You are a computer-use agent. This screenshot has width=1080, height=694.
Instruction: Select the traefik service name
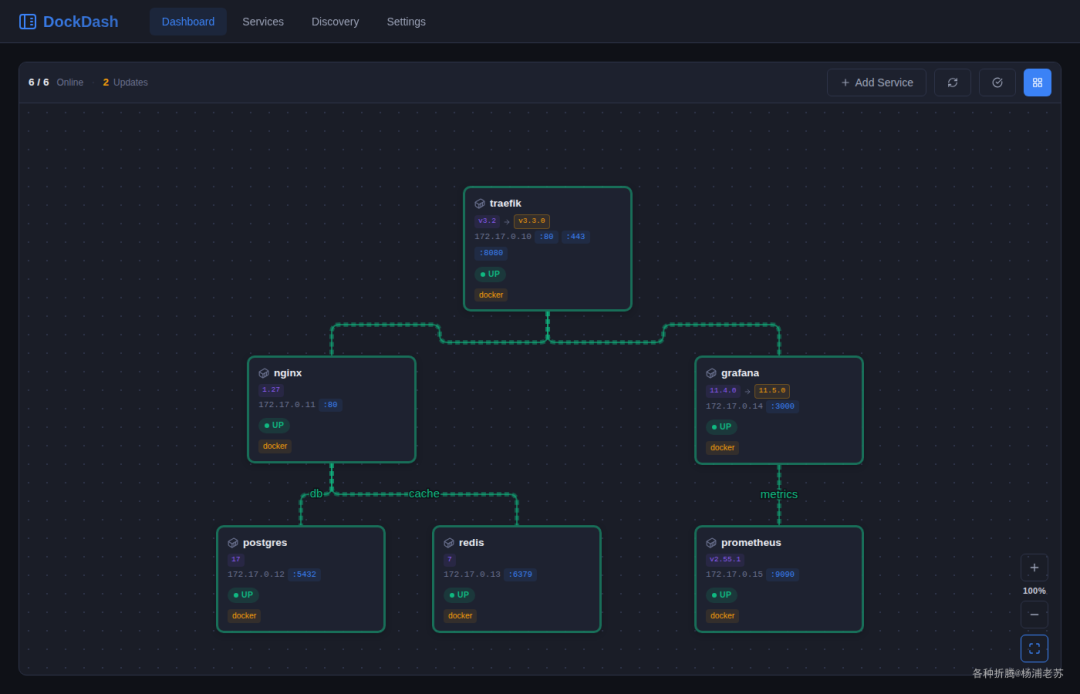[x=506, y=203]
